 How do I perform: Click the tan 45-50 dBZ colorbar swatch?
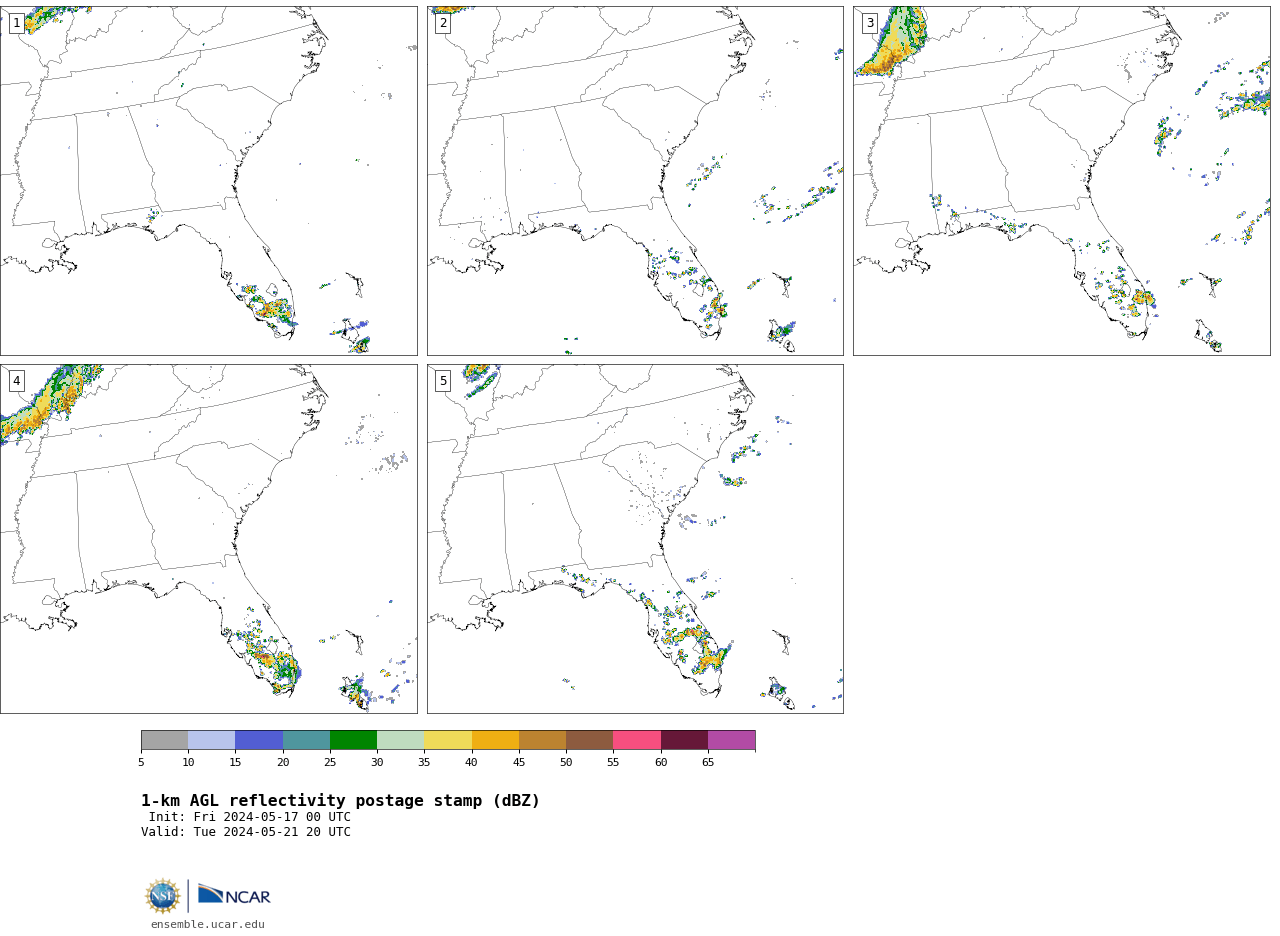[x=542, y=740]
